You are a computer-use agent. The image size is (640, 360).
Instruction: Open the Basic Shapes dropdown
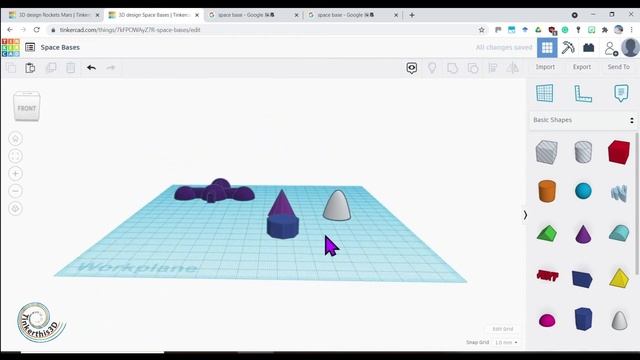pos(583,120)
